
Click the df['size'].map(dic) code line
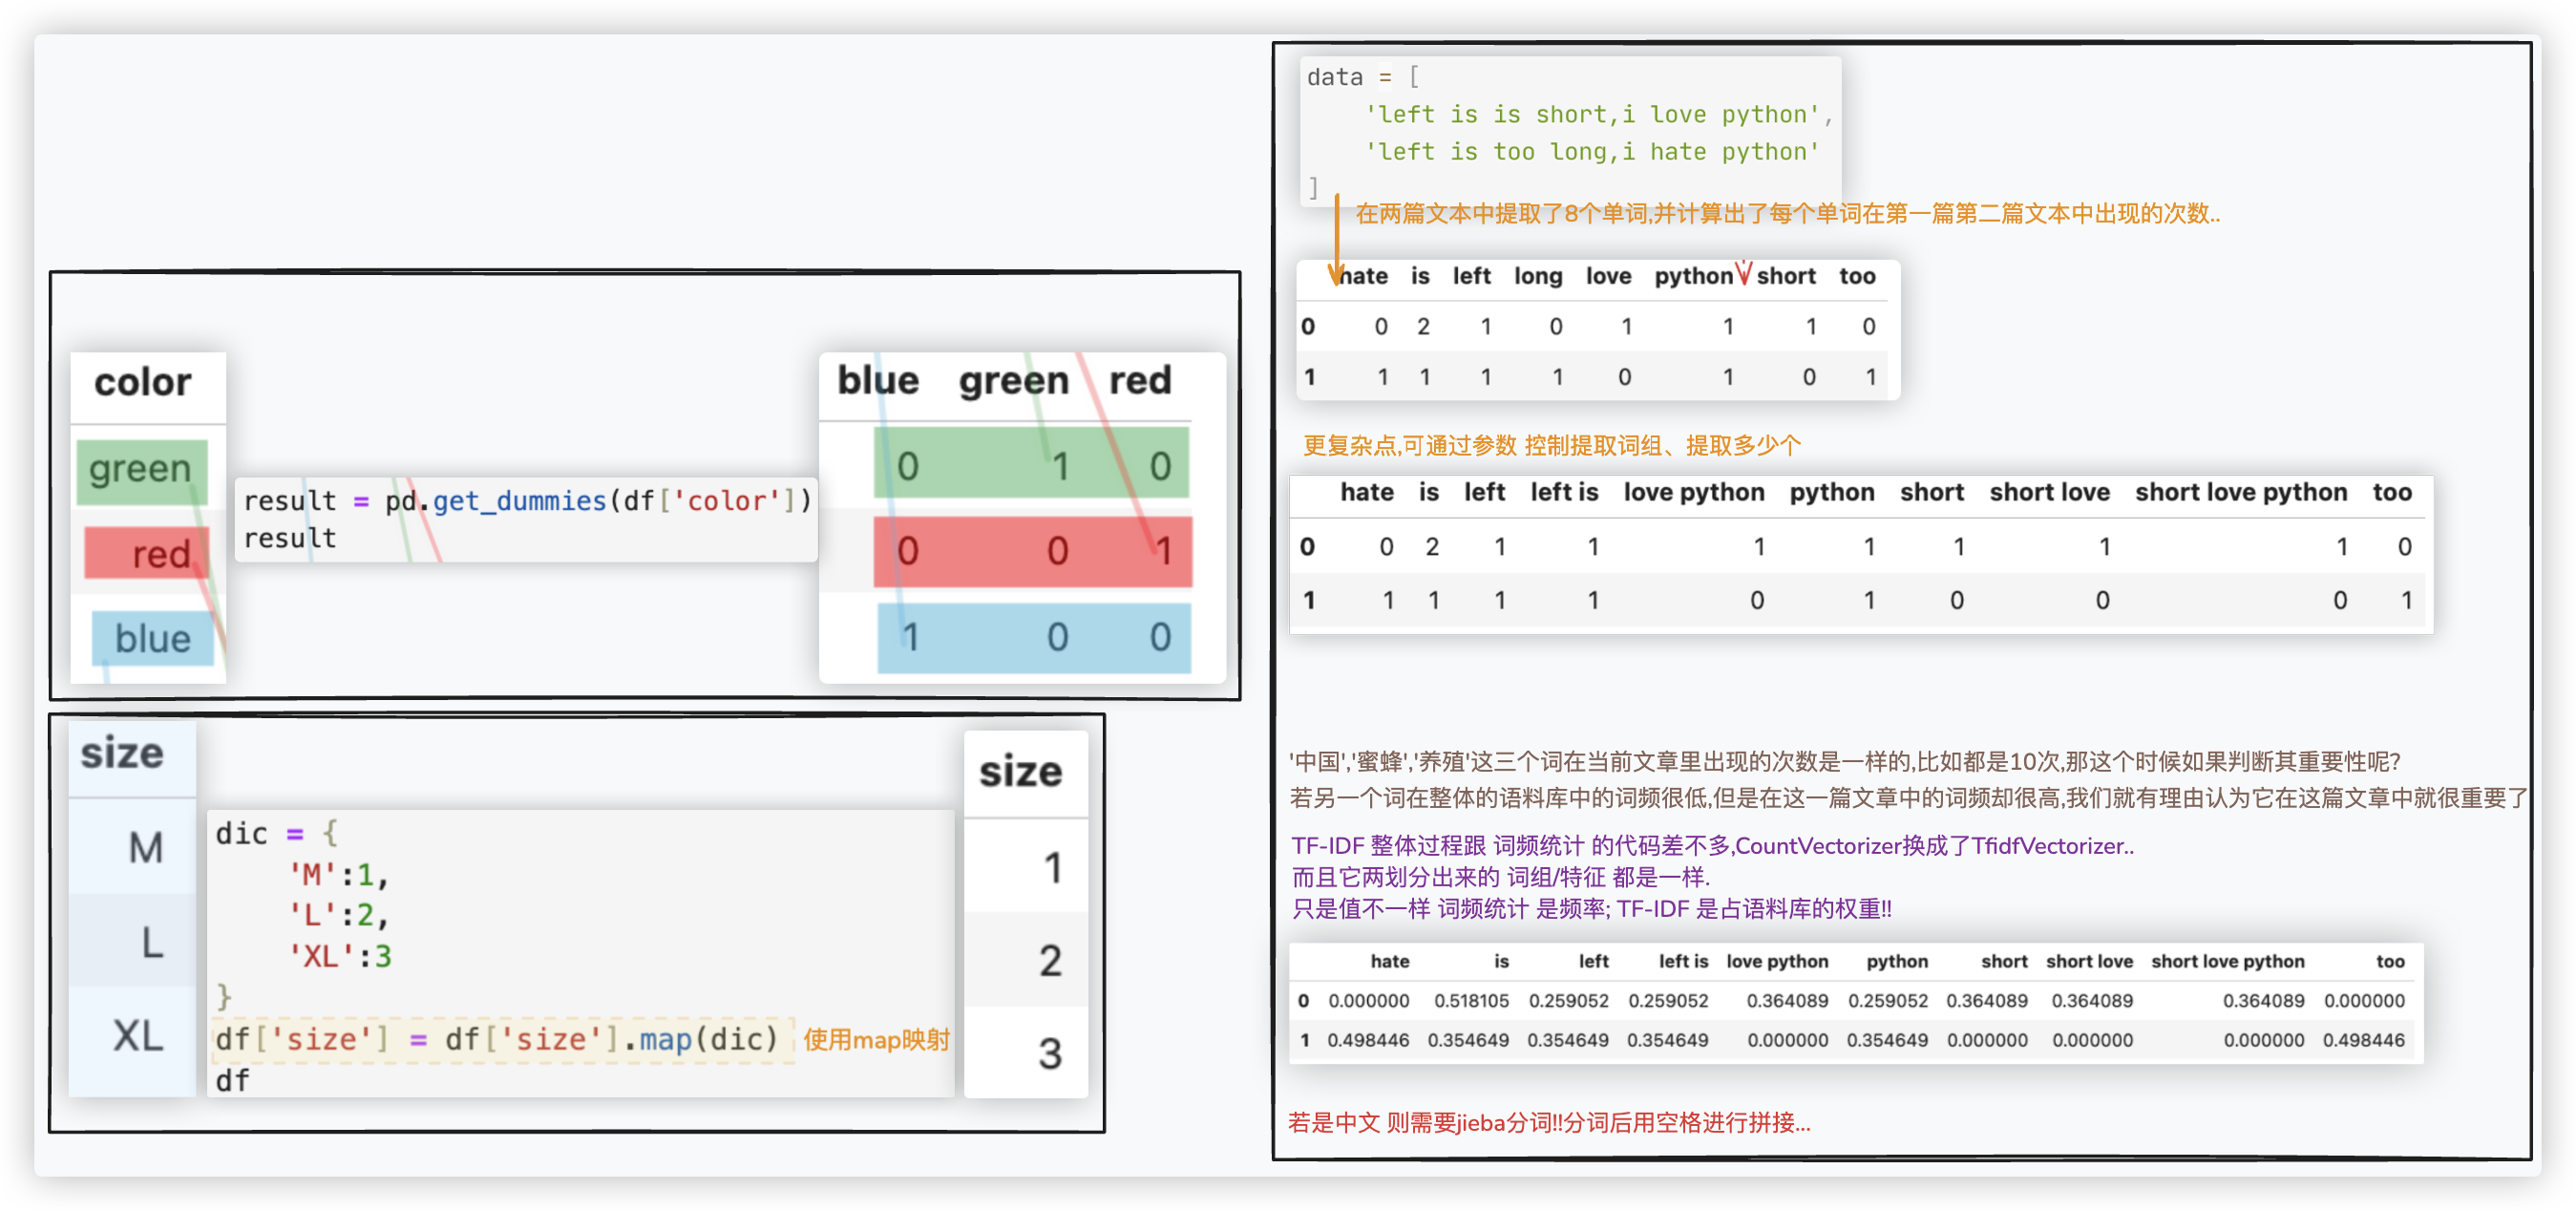[497, 1039]
